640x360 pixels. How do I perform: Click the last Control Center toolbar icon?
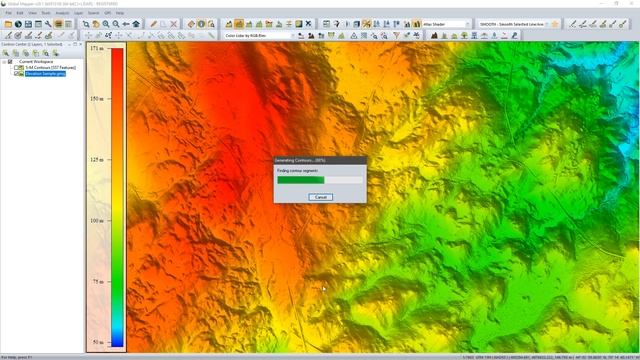tap(56, 53)
